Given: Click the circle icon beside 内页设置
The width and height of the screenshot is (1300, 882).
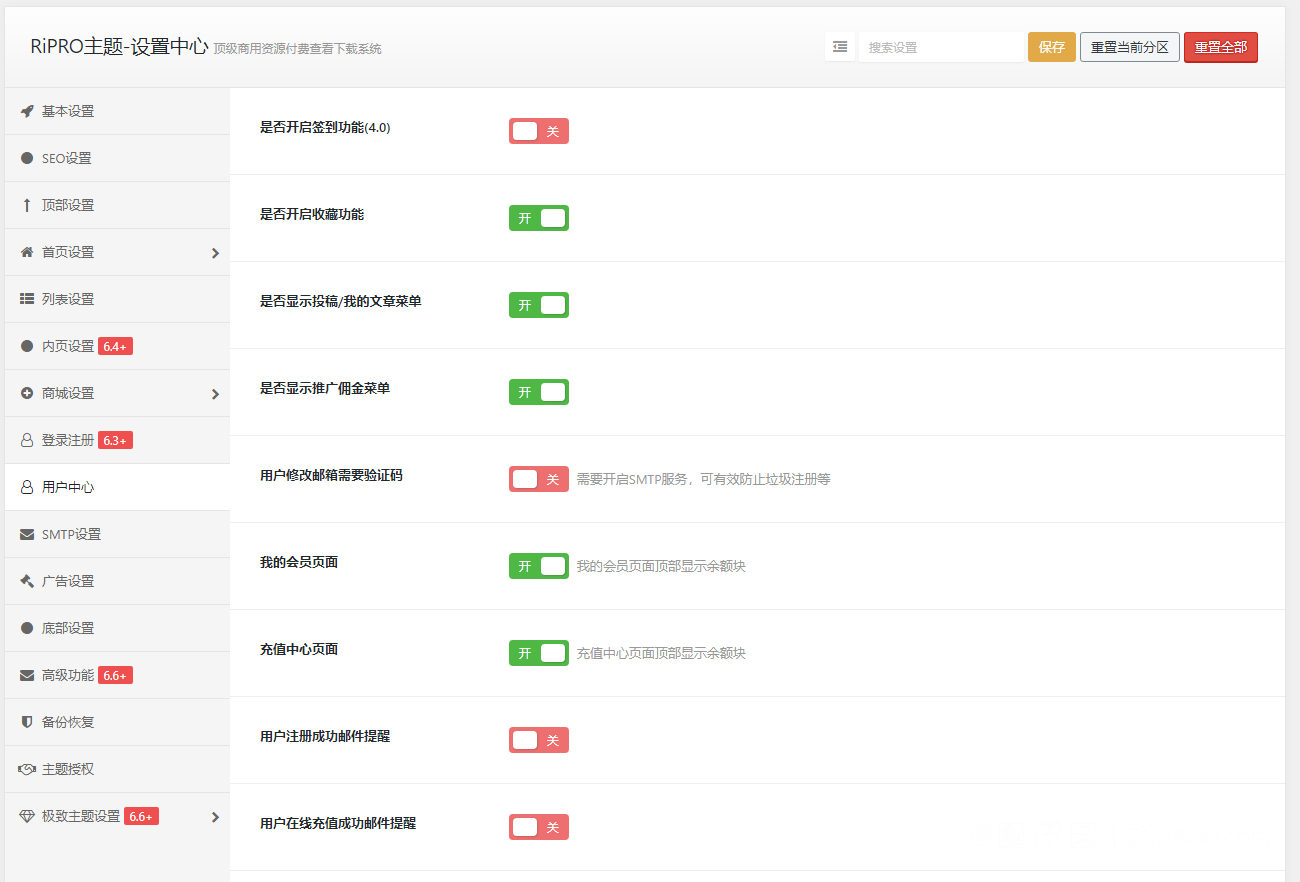Looking at the screenshot, I should tap(27, 346).
